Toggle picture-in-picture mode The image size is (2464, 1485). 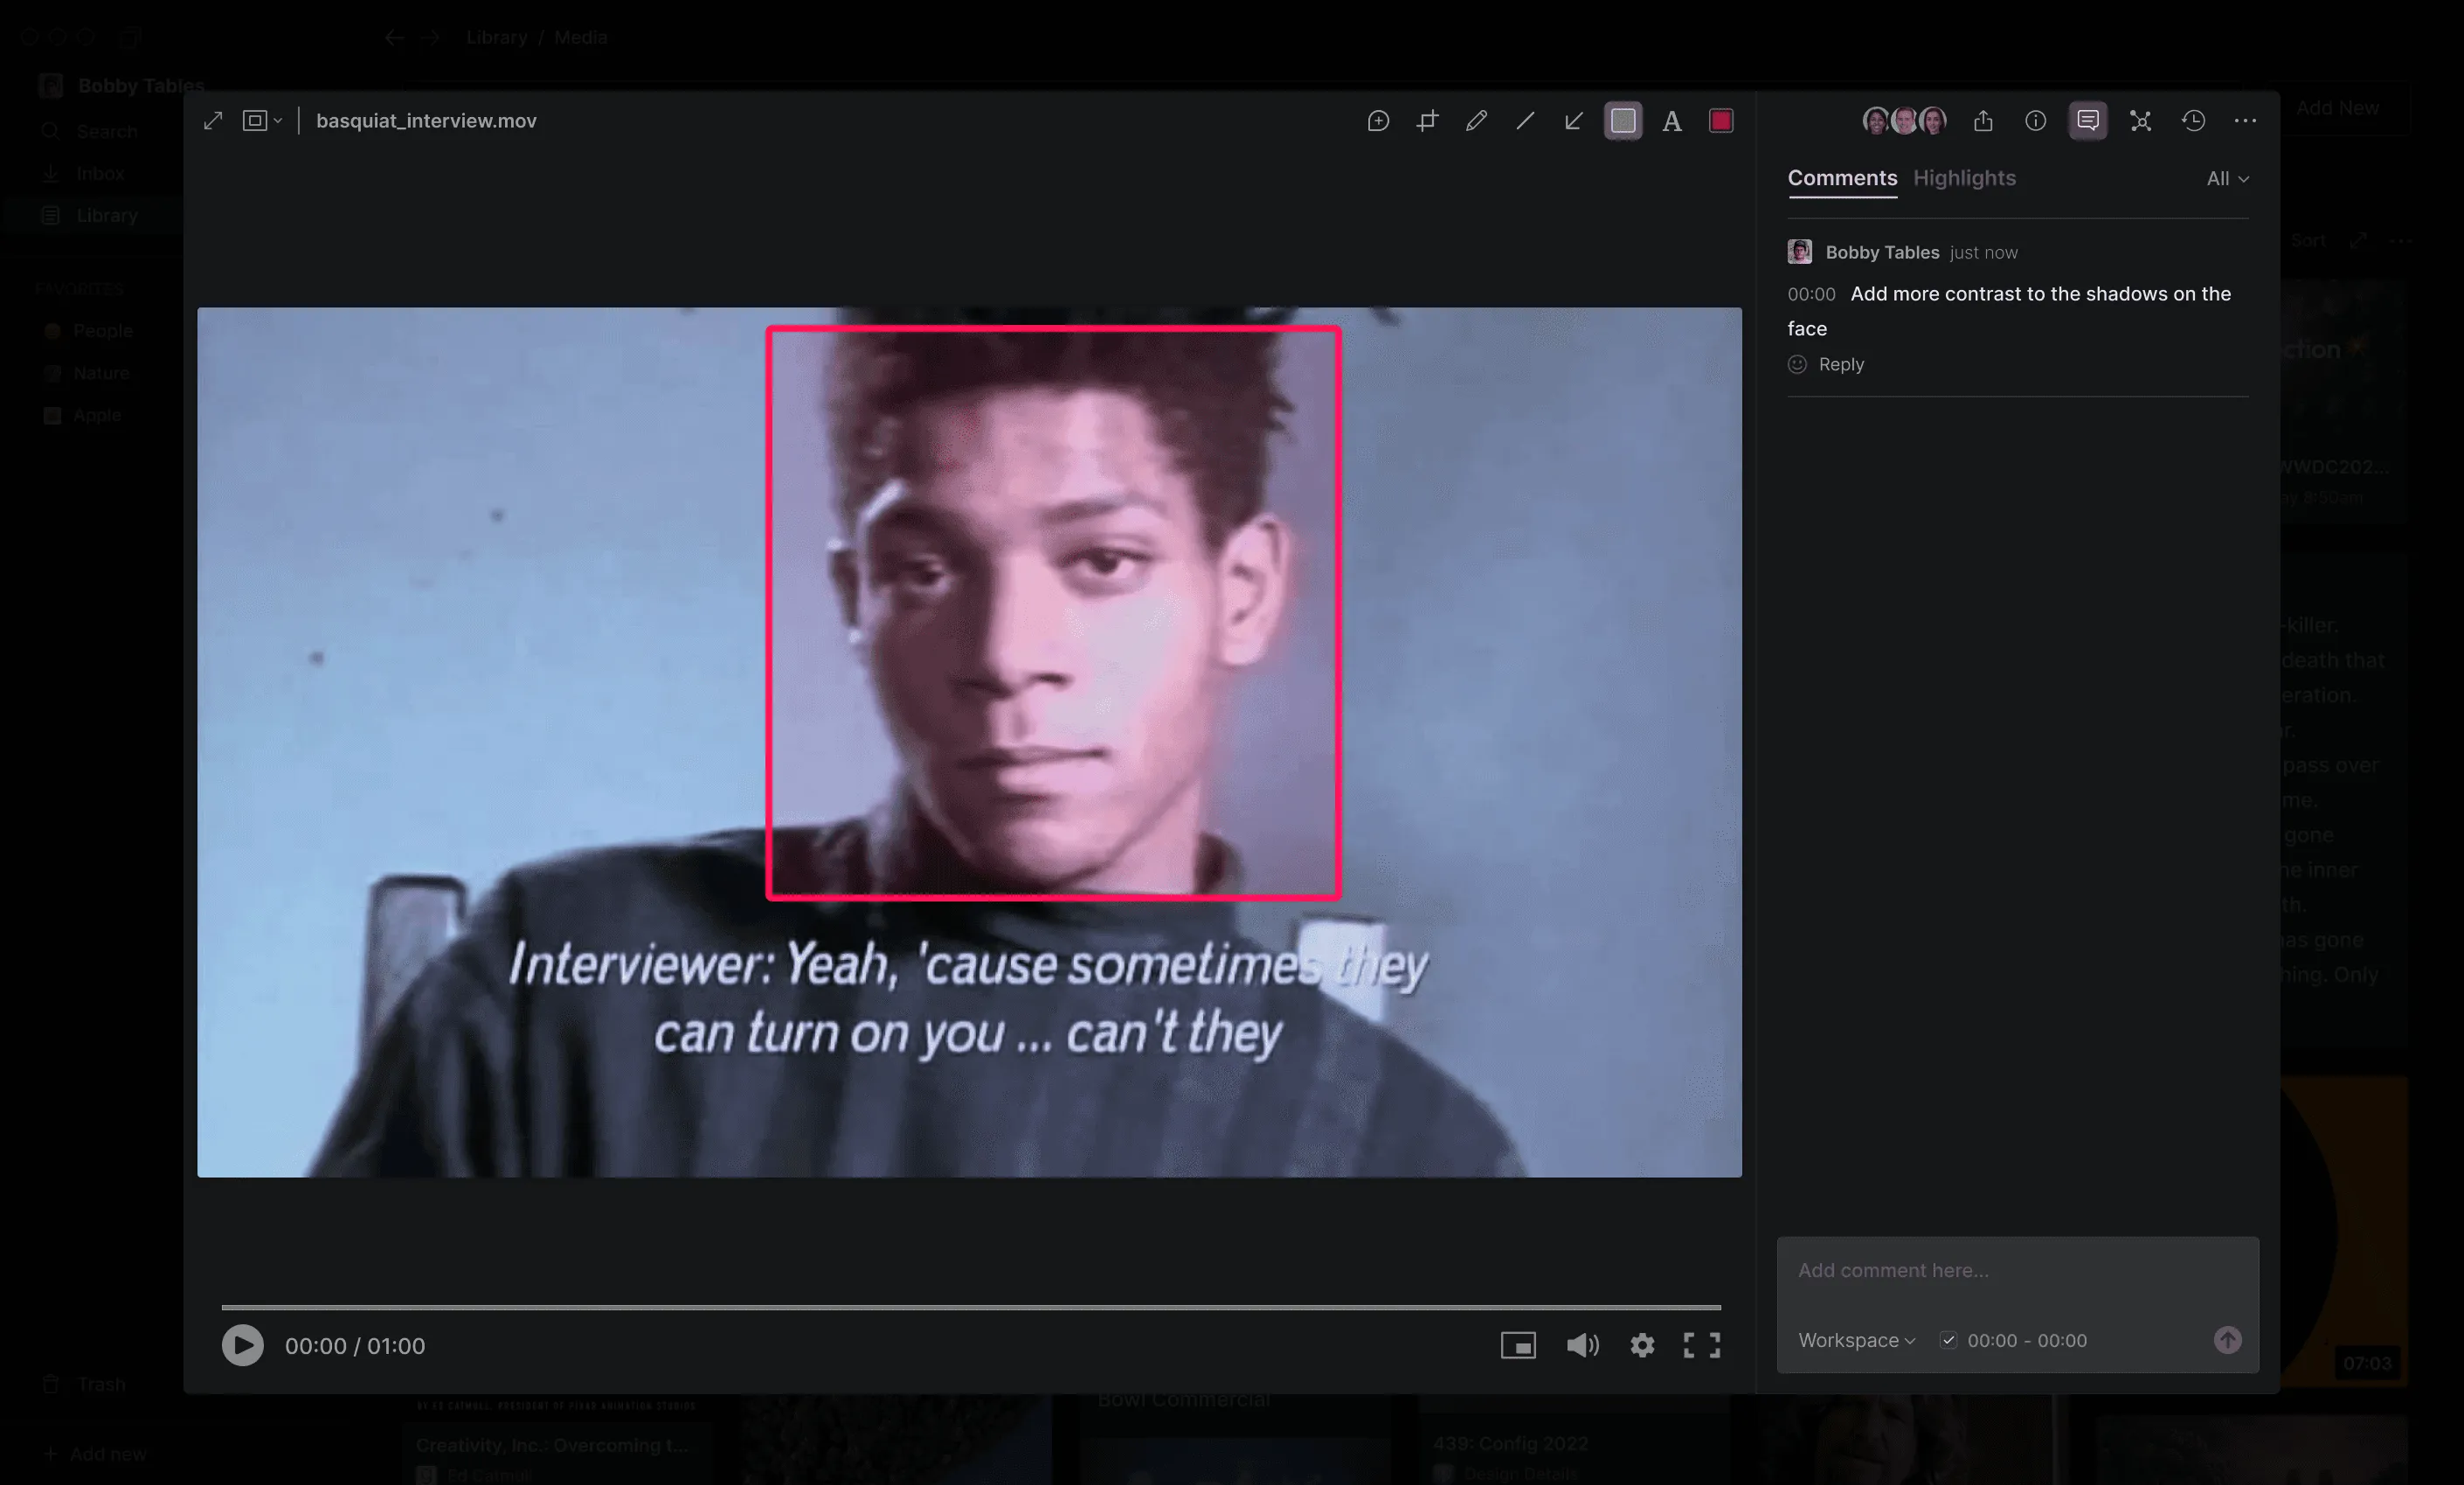pyautogui.click(x=1518, y=1345)
